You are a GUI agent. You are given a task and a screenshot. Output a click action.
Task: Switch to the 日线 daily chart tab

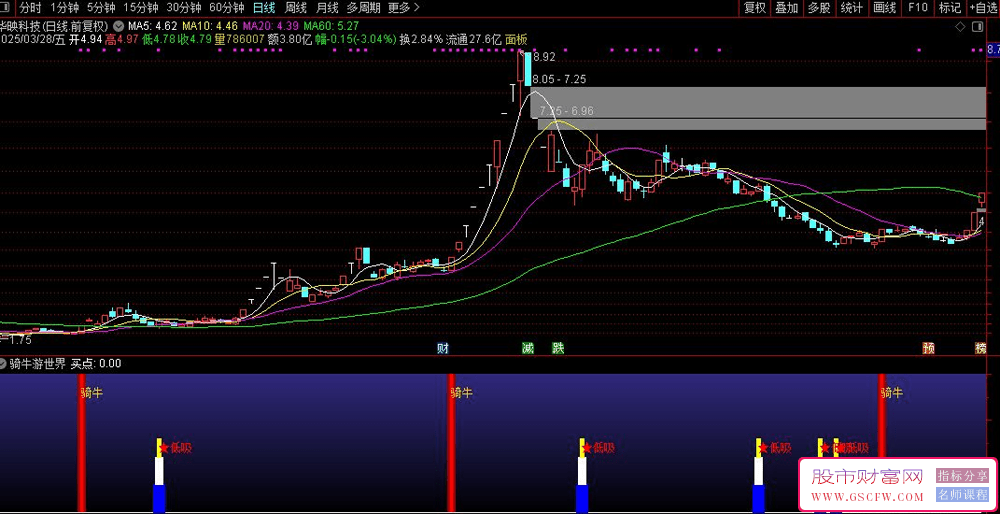pos(264,8)
